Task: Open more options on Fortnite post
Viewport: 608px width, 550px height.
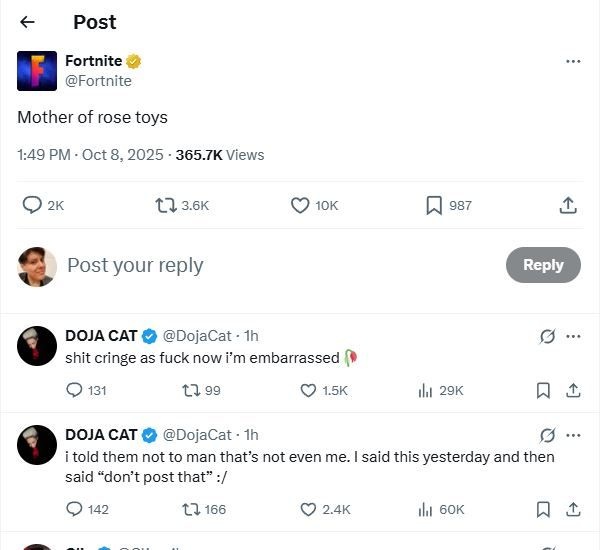Action: click(x=573, y=61)
